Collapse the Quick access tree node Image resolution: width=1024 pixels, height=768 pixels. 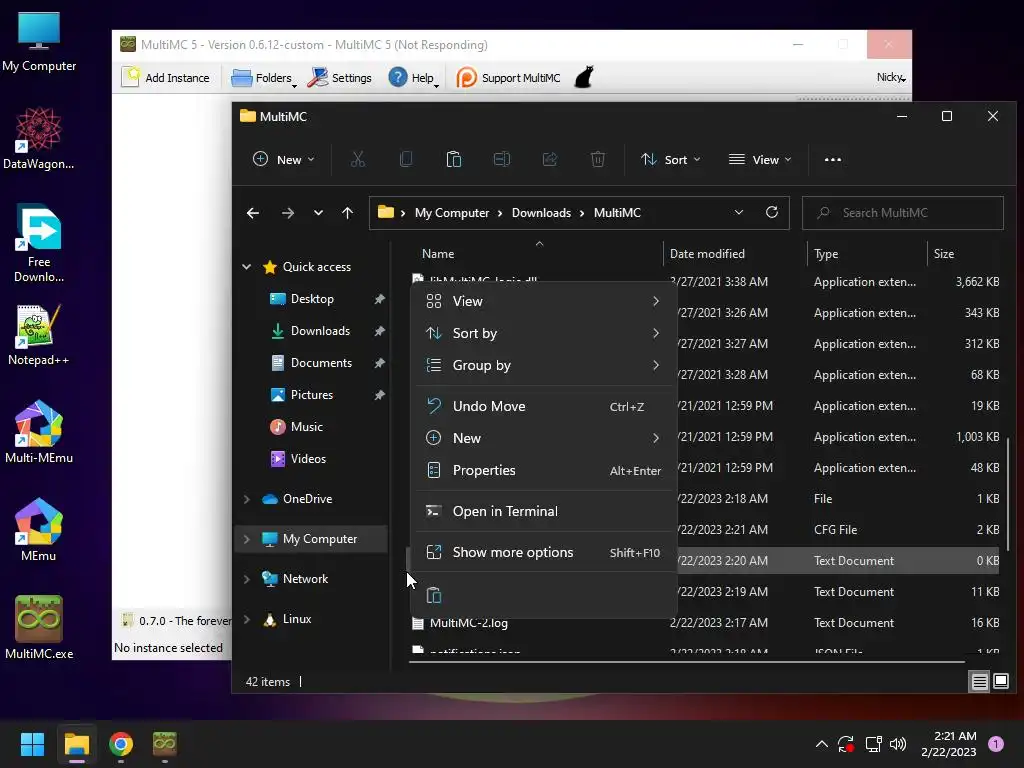[247, 266]
